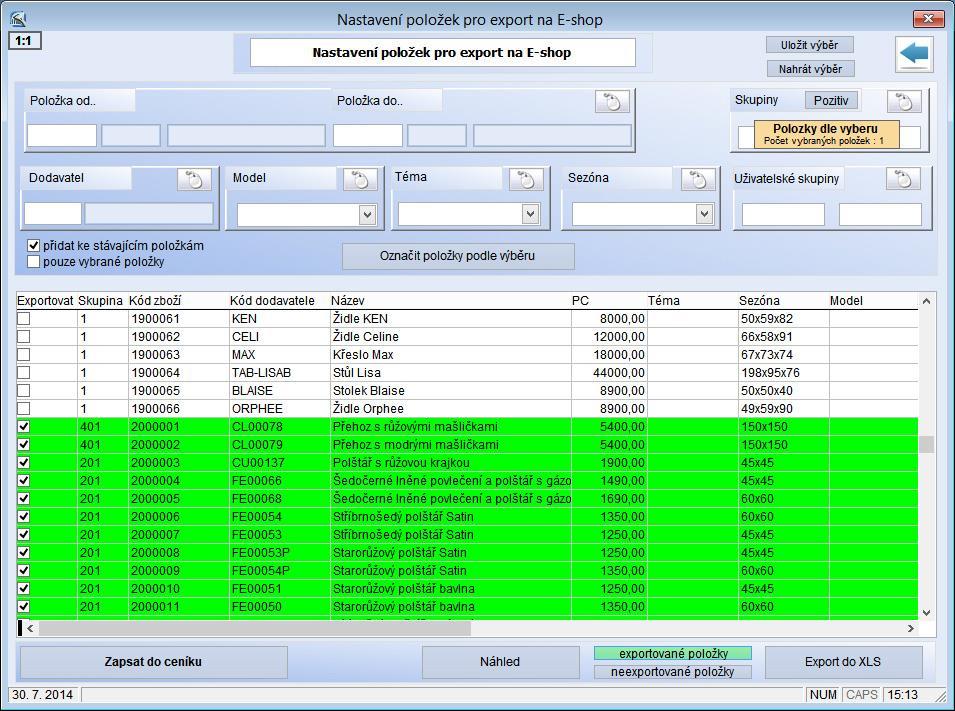955x711 pixels.
Task: Click the Položka od/do picker icon
Action: click(x=611, y=101)
